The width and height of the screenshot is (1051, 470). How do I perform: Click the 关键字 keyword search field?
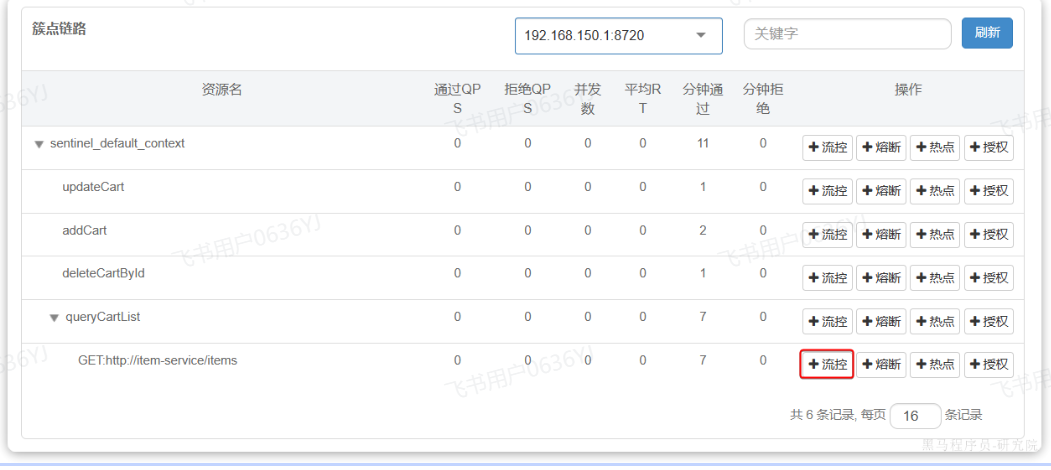[847, 34]
